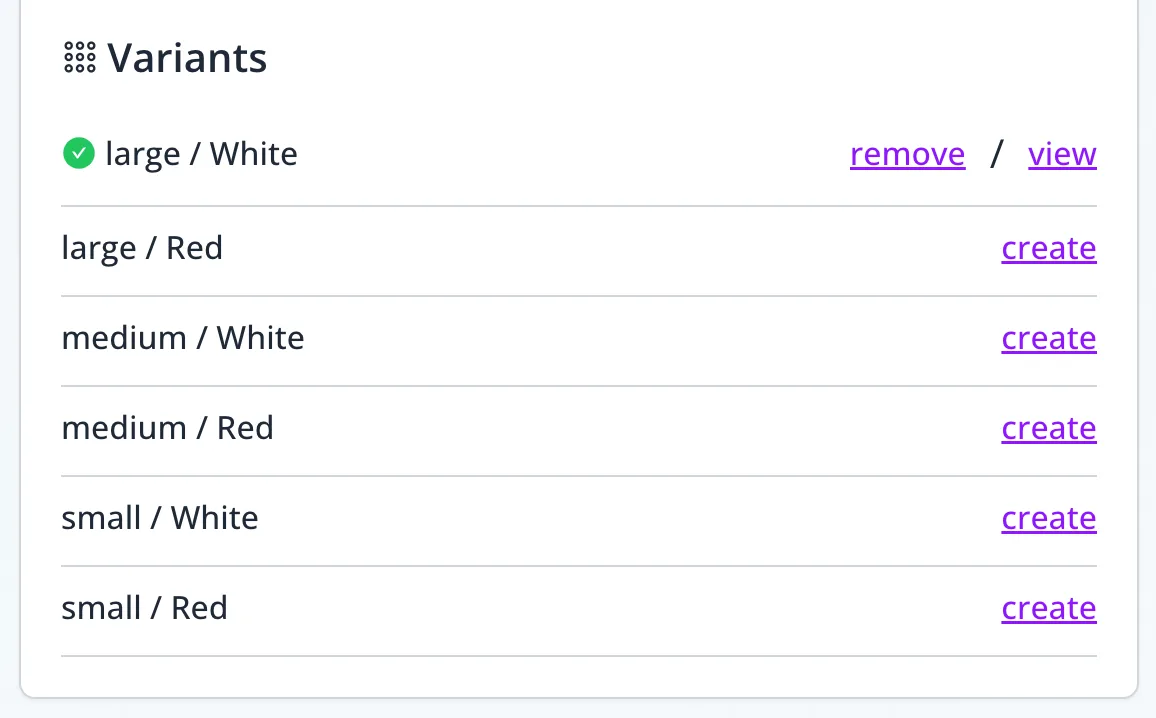
Task: Click the green checkmark beside large / White
Action: click(x=78, y=154)
